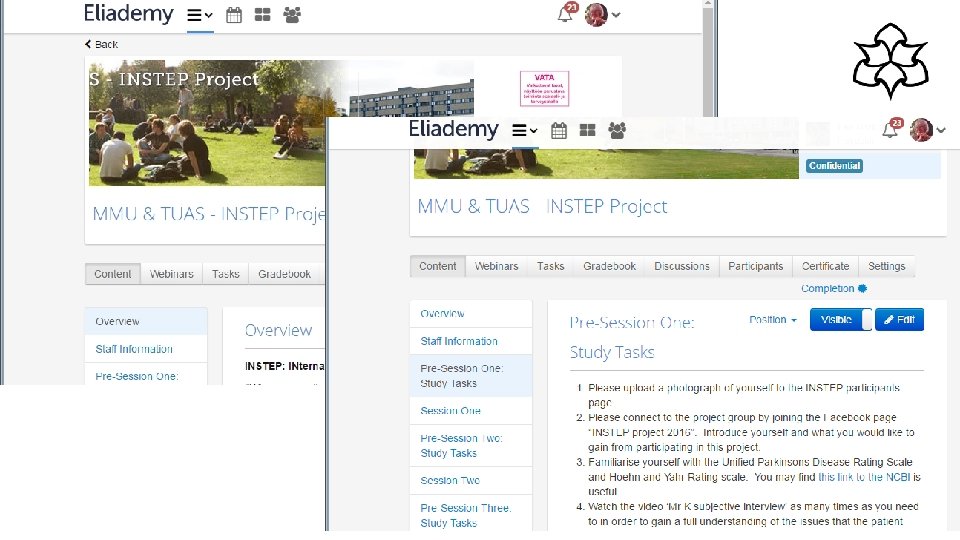Screen dimensions: 960x540
Task: Select Content tab in front window
Action: pos(438,266)
